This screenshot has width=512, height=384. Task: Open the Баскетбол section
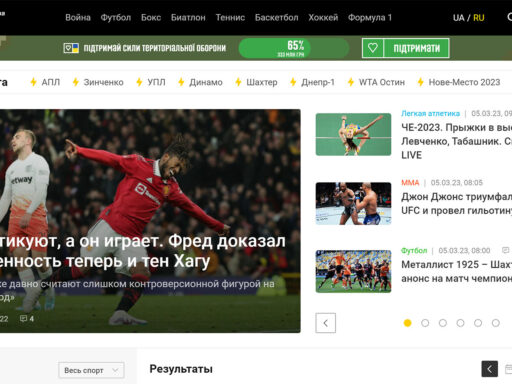[276, 17]
